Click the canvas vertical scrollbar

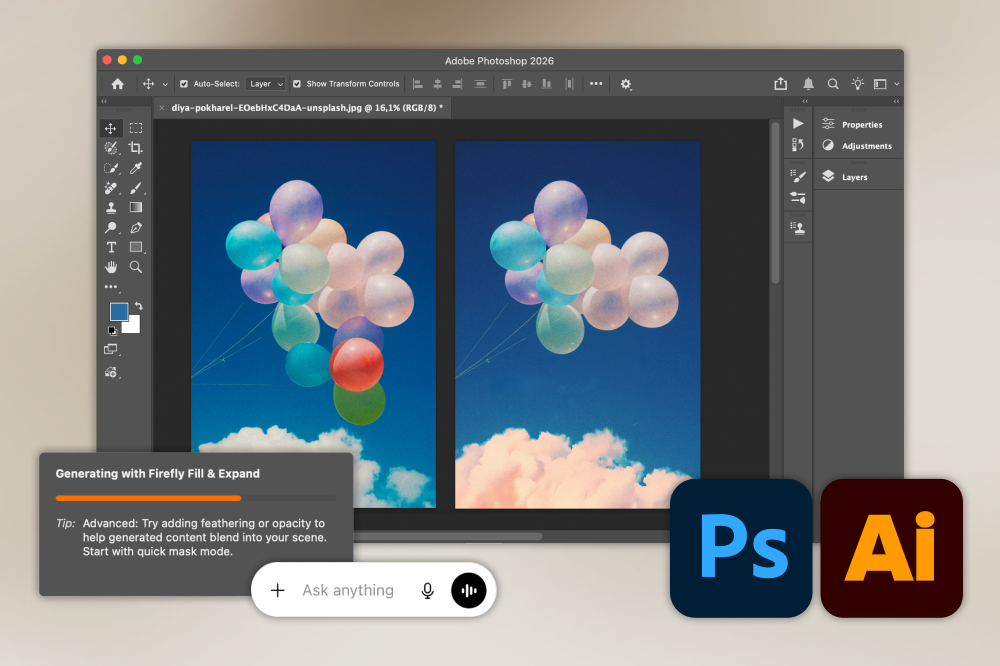coord(776,202)
